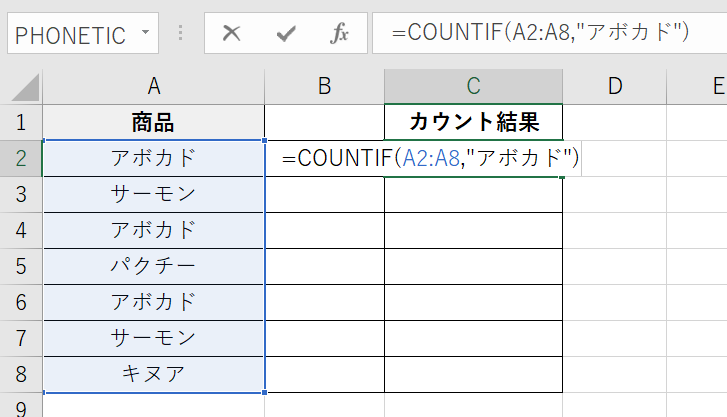Select row 5 header
The image size is (727, 417).
[21, 267]
